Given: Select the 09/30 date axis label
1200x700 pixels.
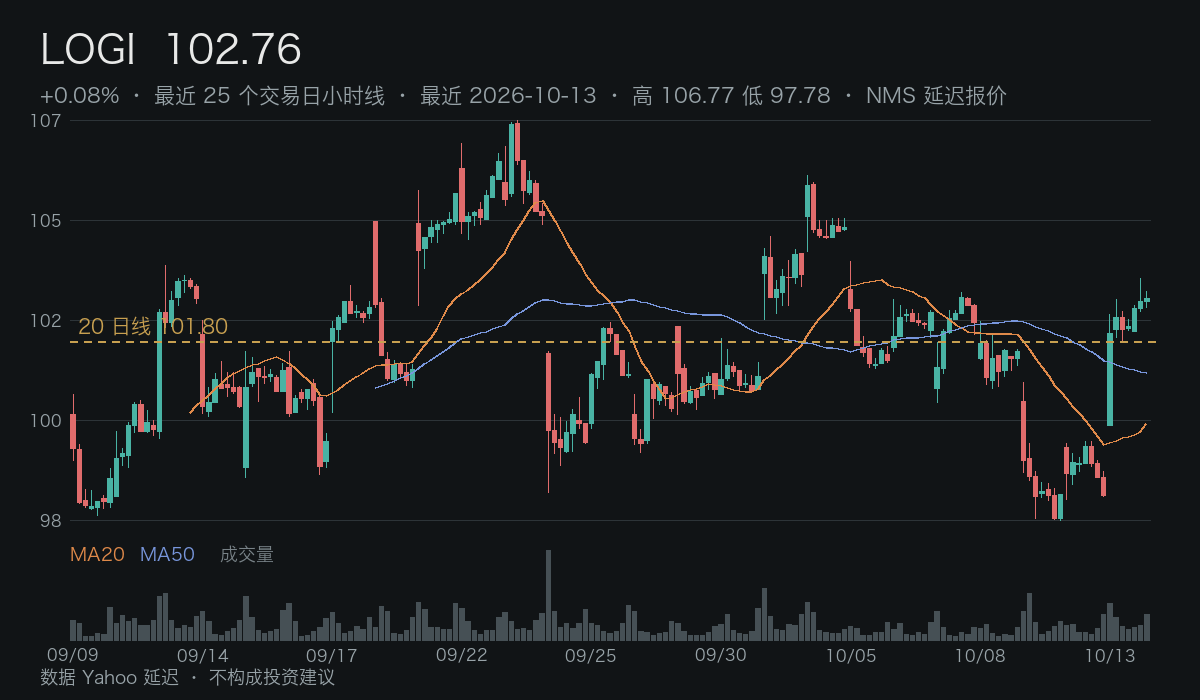Looking at the screenshot, I should click(721, 656).
